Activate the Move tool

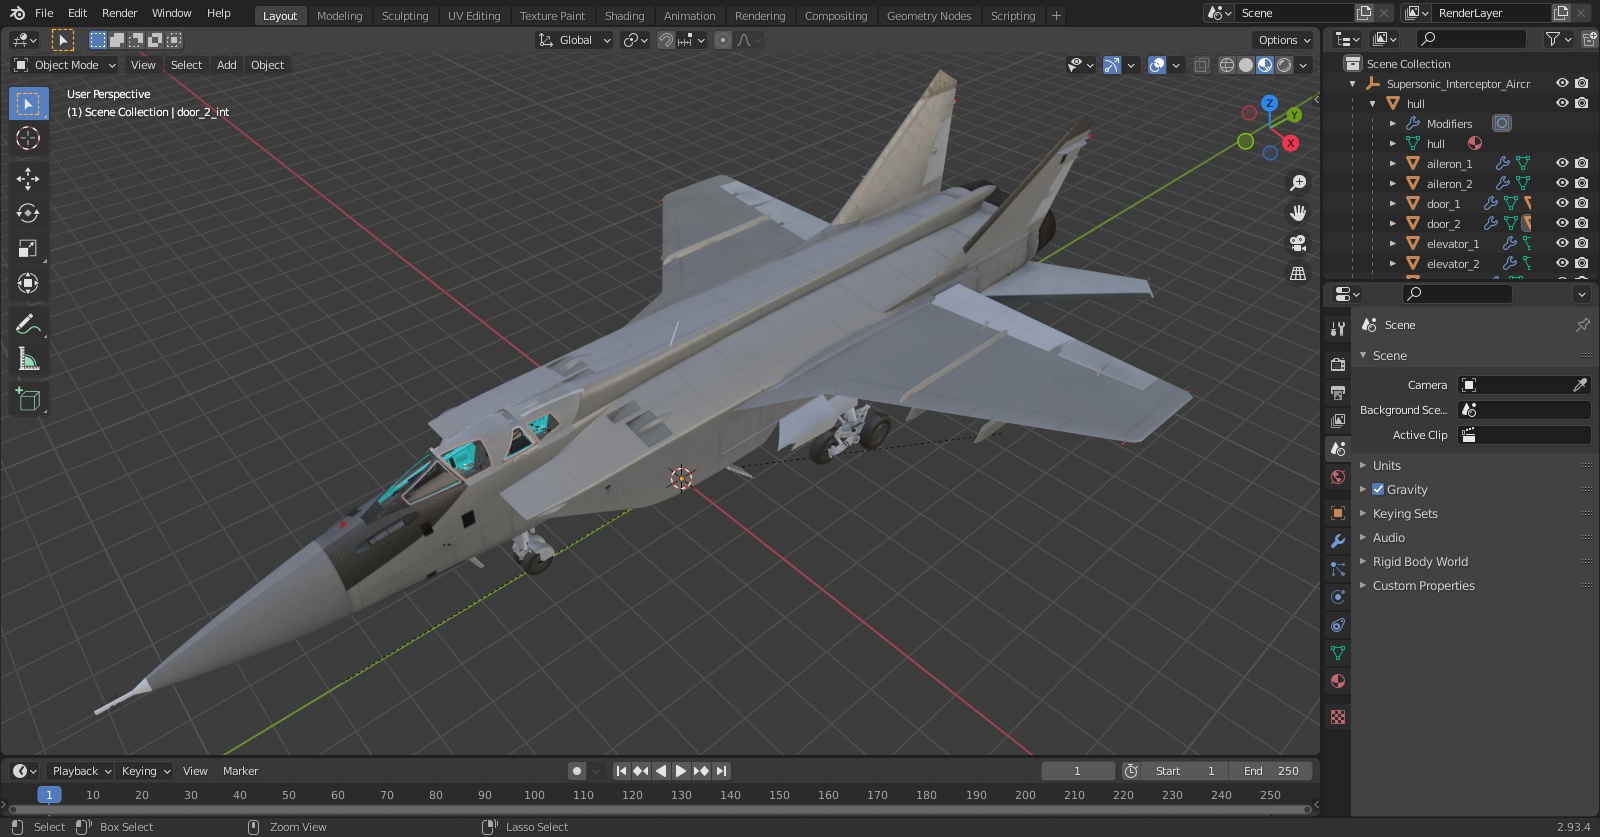(x=28, y=178)
